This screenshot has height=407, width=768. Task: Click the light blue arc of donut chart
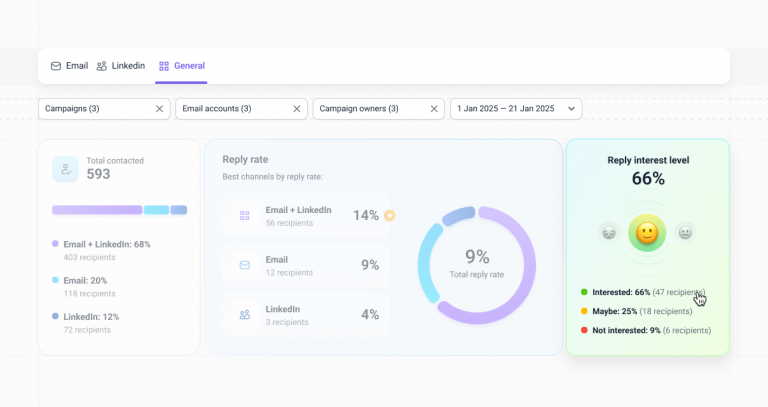425,264
